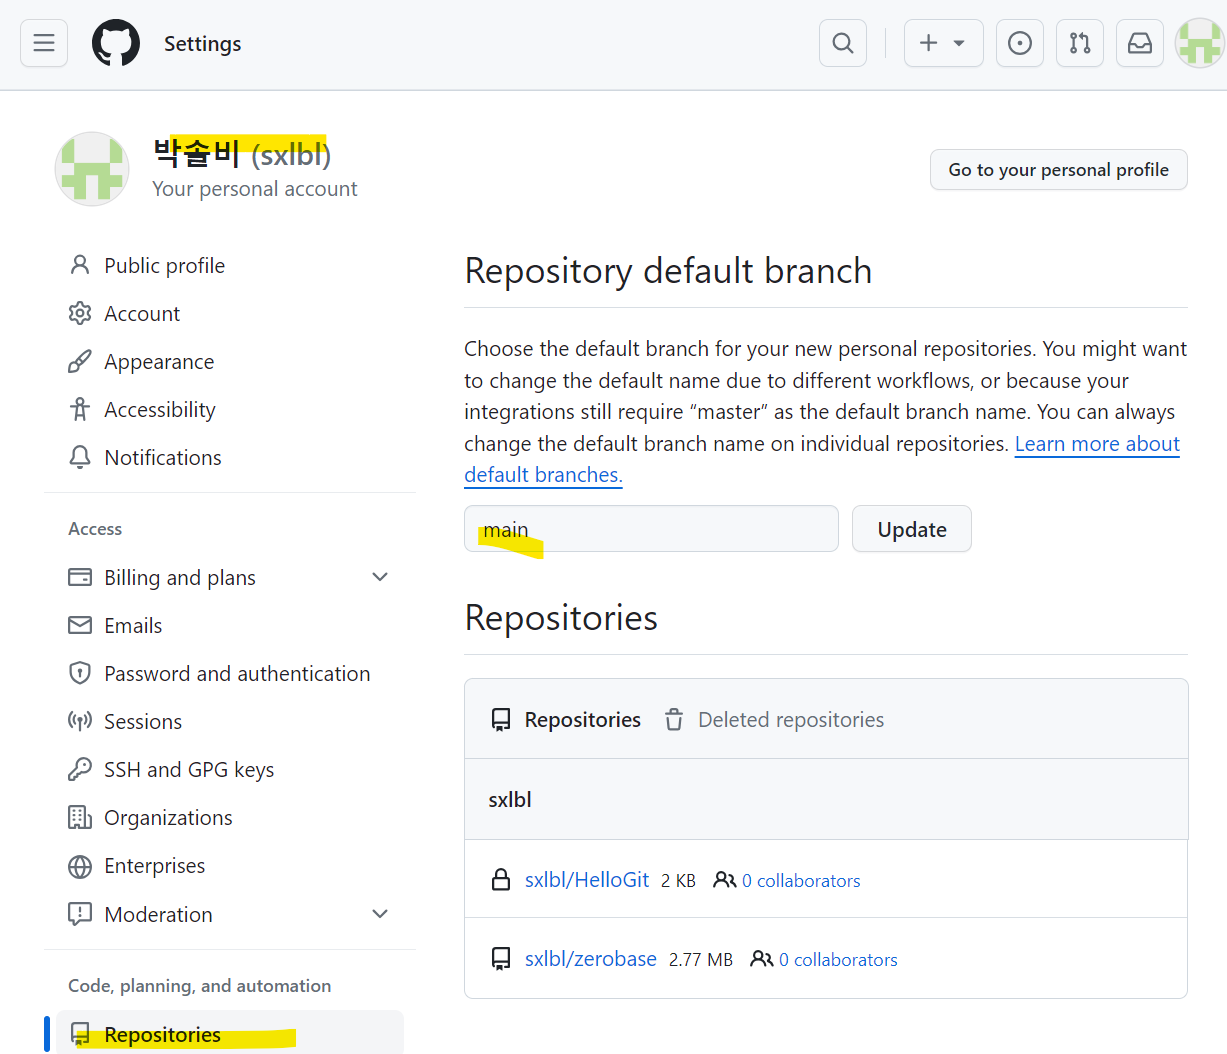Image resolution: width=1227 pixels, height=1054 pixels.
Task: Switch to Deleted repositories tab
Action: [x=774, y=719]
